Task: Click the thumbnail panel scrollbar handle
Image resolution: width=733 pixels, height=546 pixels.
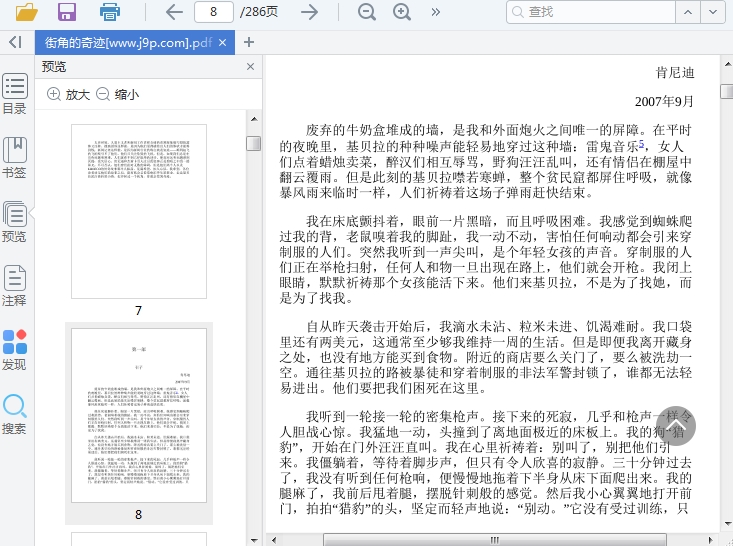Action: pyautogui.click(x=253, y=143)
